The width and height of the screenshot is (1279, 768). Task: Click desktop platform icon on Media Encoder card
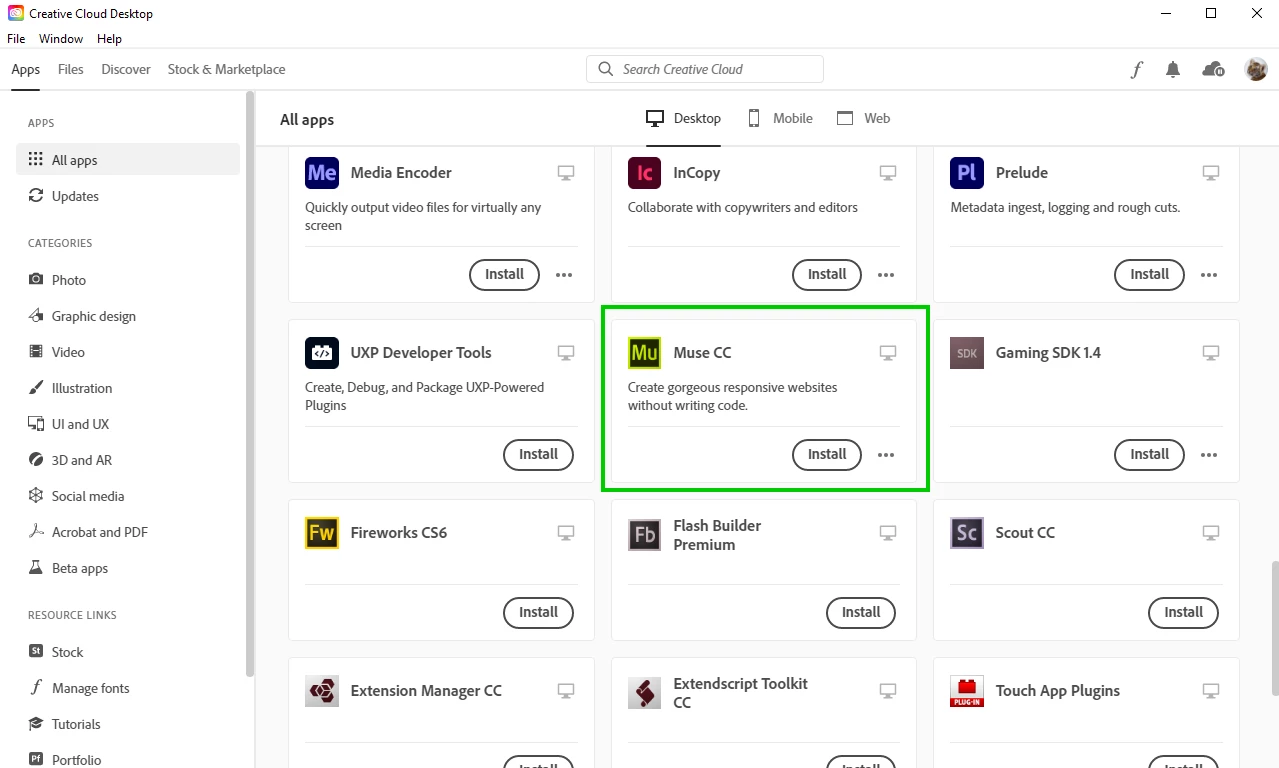566,173
